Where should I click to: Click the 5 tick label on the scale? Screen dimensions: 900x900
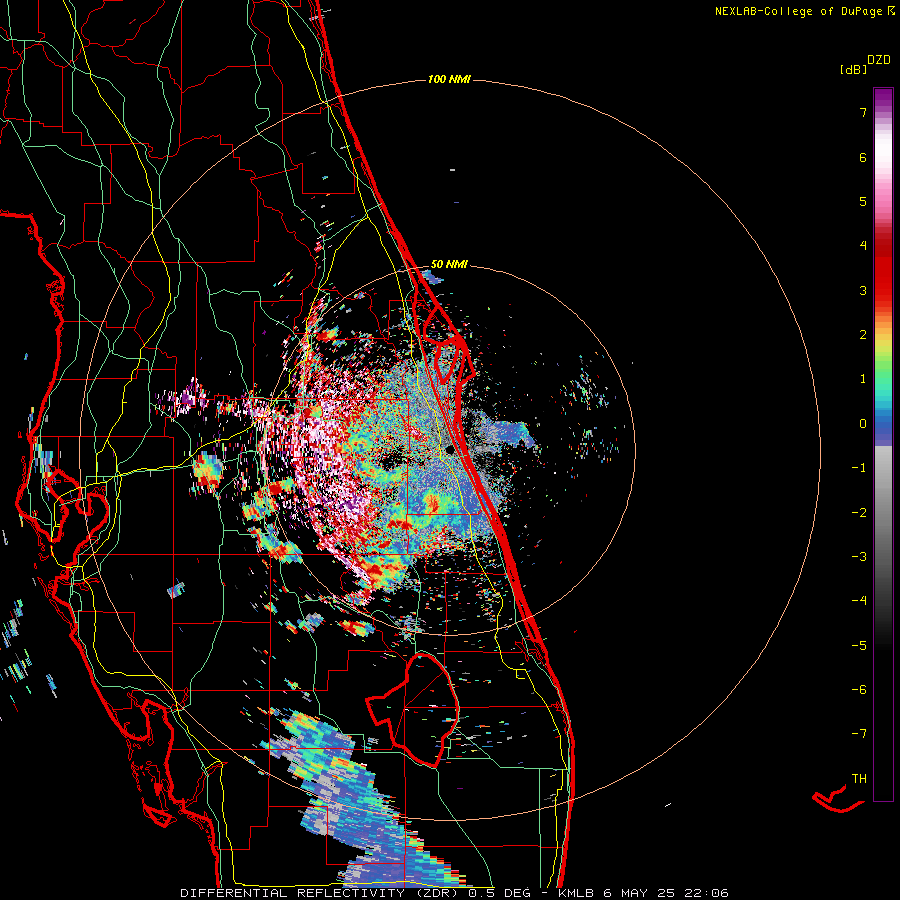pos(863,201)
